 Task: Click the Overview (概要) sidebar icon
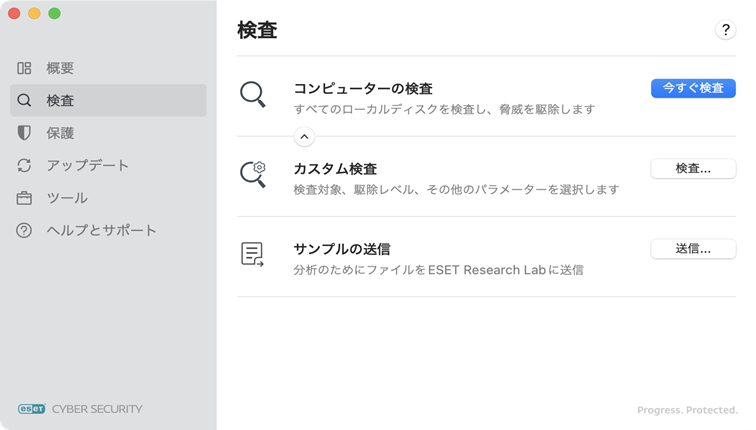click(24, 68)
